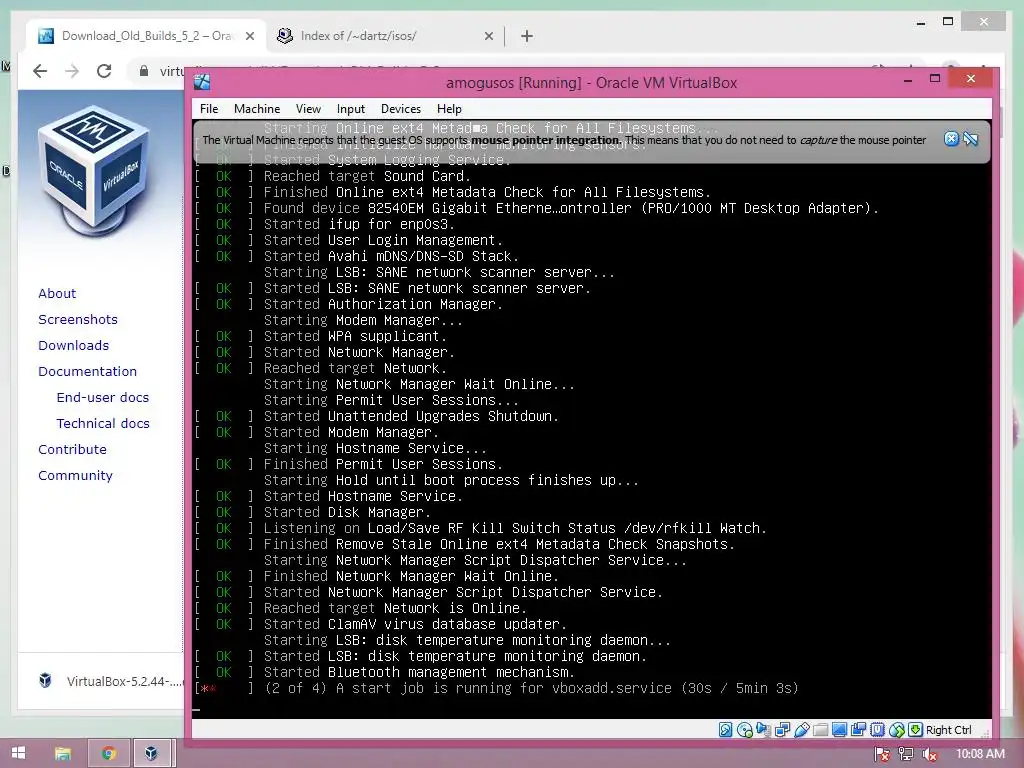The image size is (1024, 768).
Task: Click the green arrow keyboard capture indicator
Action: tap(916, 729)
